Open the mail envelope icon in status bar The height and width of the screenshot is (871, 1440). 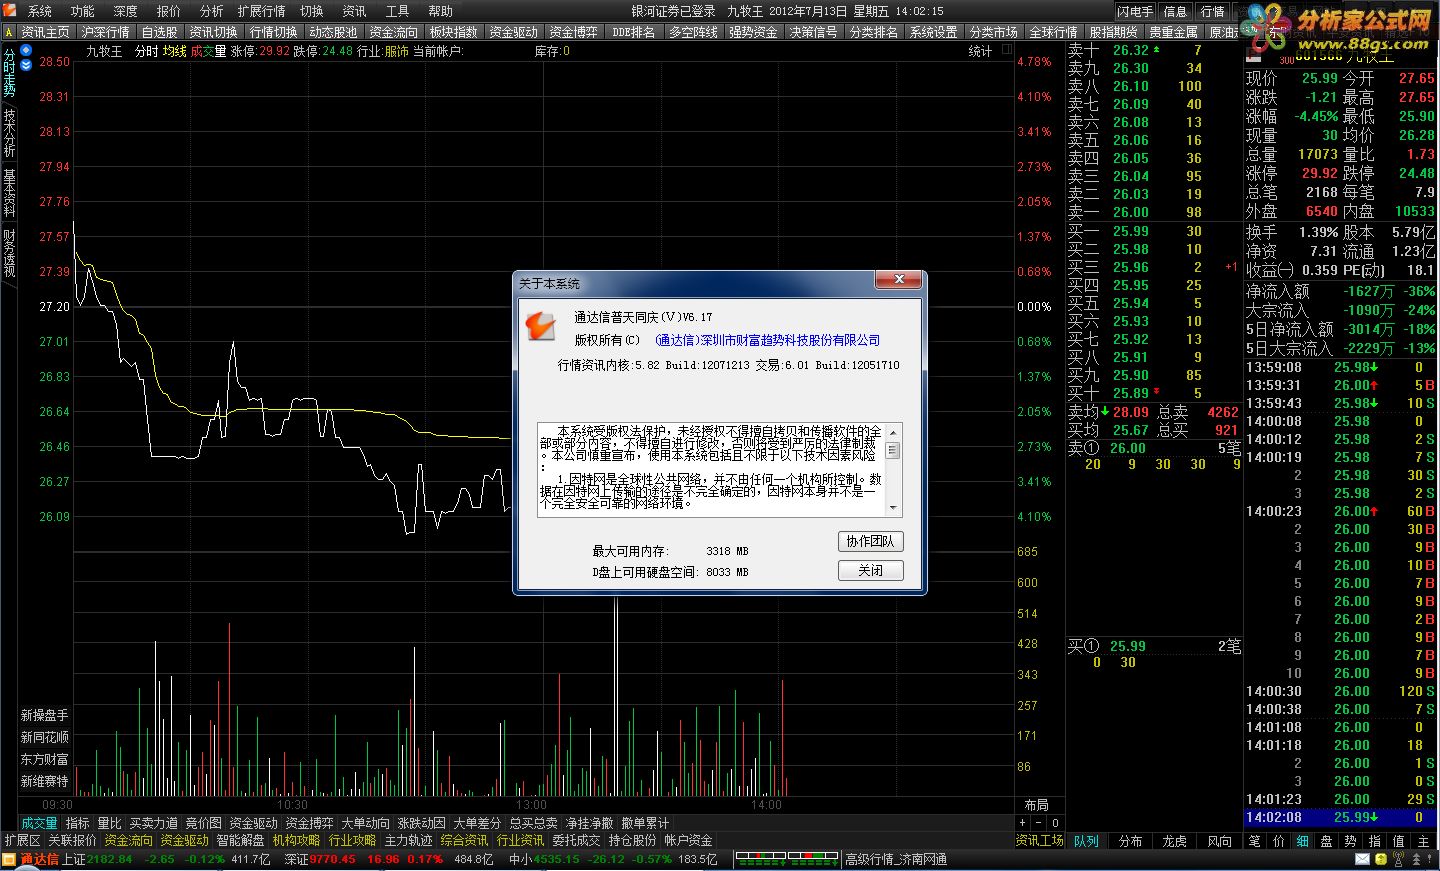coord(1362,859)
